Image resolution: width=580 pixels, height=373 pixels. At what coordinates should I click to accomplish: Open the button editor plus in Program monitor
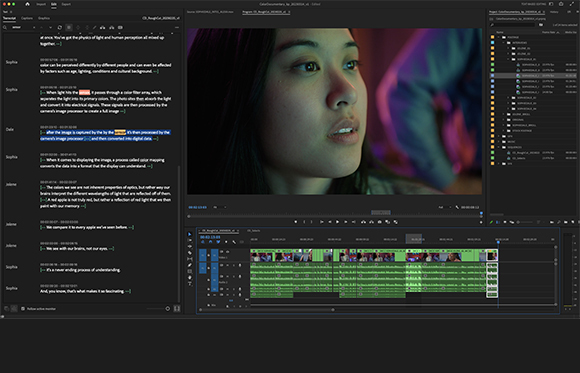(x=481, y=222)
